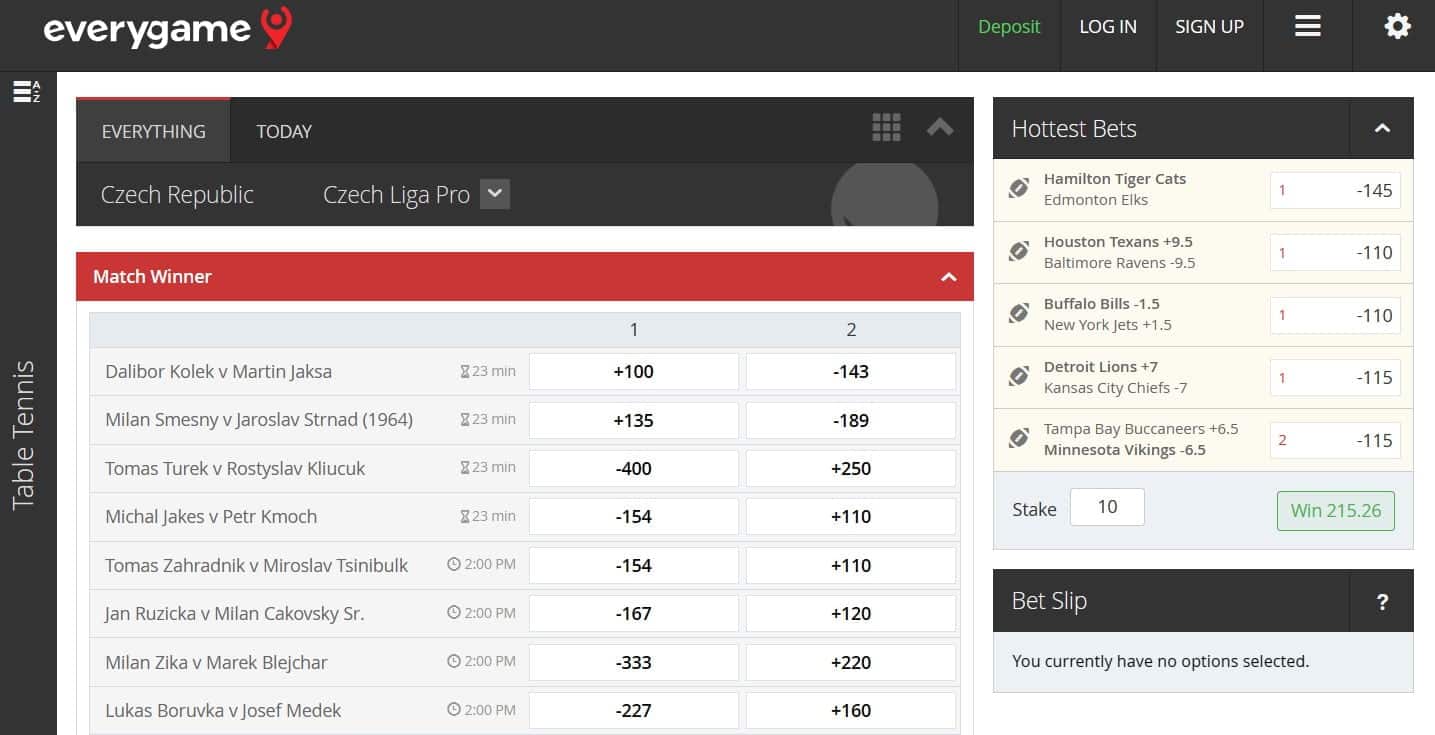Open Milan Smesny v Jaroslav Strnad match

pos(259,420)
